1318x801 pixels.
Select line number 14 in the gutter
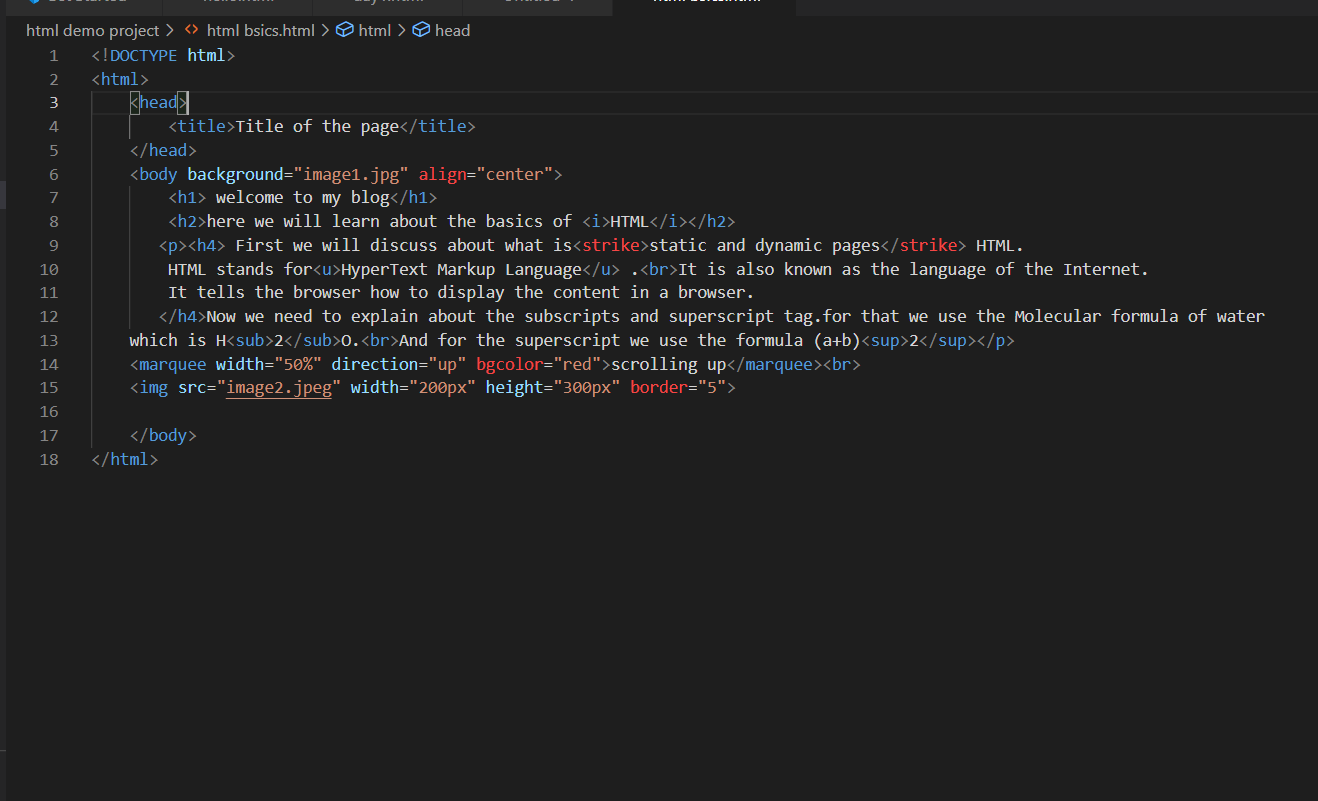(49, 364)
